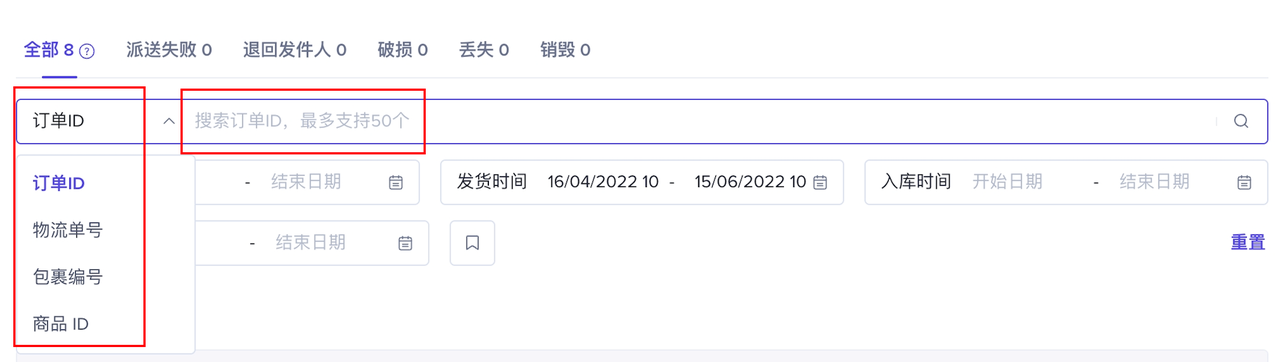Image resolution: width=1280 pixels, height=362 pixels.
Task: Click calendar icon right of the first-row 结束日期
Action: pos(396,183)
